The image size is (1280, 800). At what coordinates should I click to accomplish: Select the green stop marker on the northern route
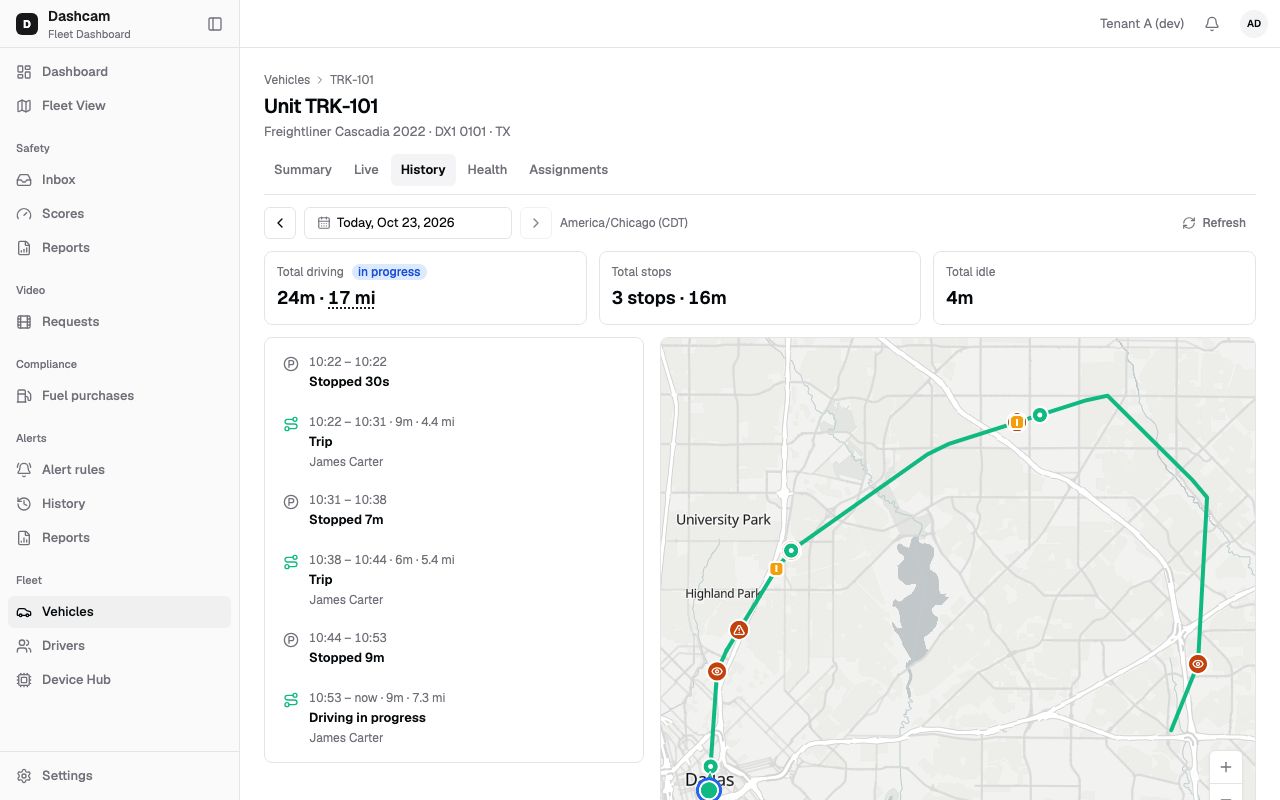[x=1040, y=414]
